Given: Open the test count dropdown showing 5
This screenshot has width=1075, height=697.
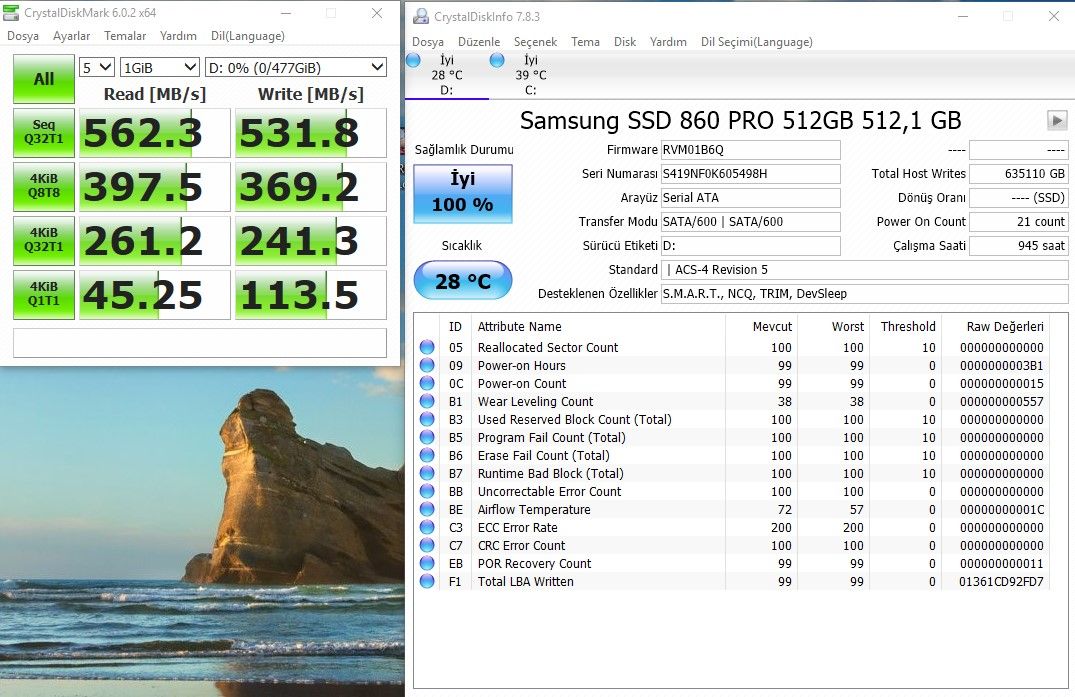Looking at the screenshot, I should (x=95, y=66).
